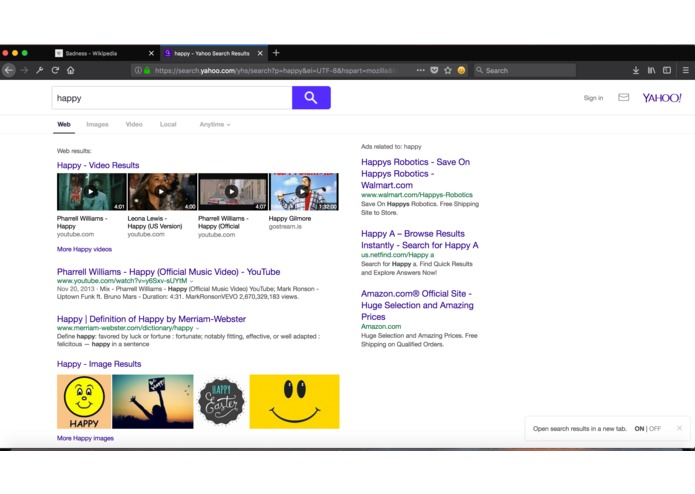Play the Happy Gilmore video thumbnail

tap(304, 191)
